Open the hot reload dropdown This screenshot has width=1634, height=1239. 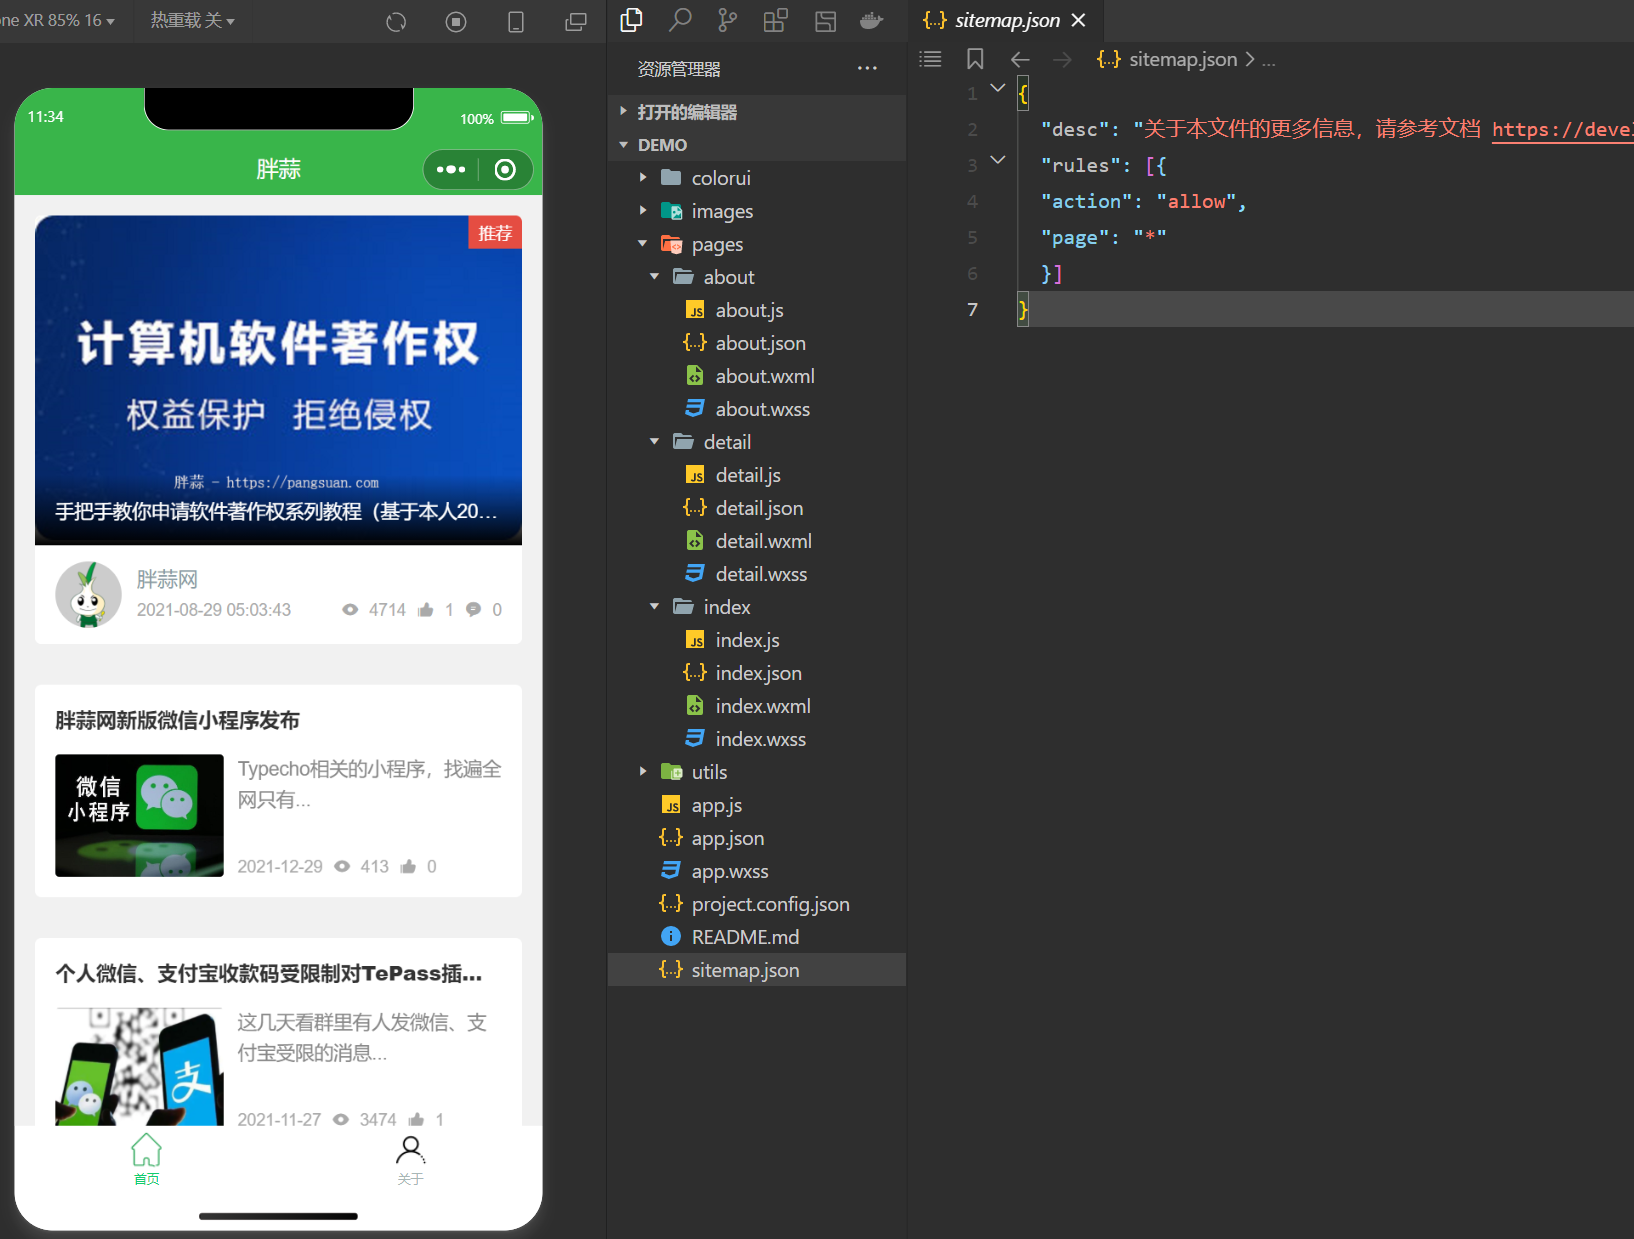[x=192, y=20]
